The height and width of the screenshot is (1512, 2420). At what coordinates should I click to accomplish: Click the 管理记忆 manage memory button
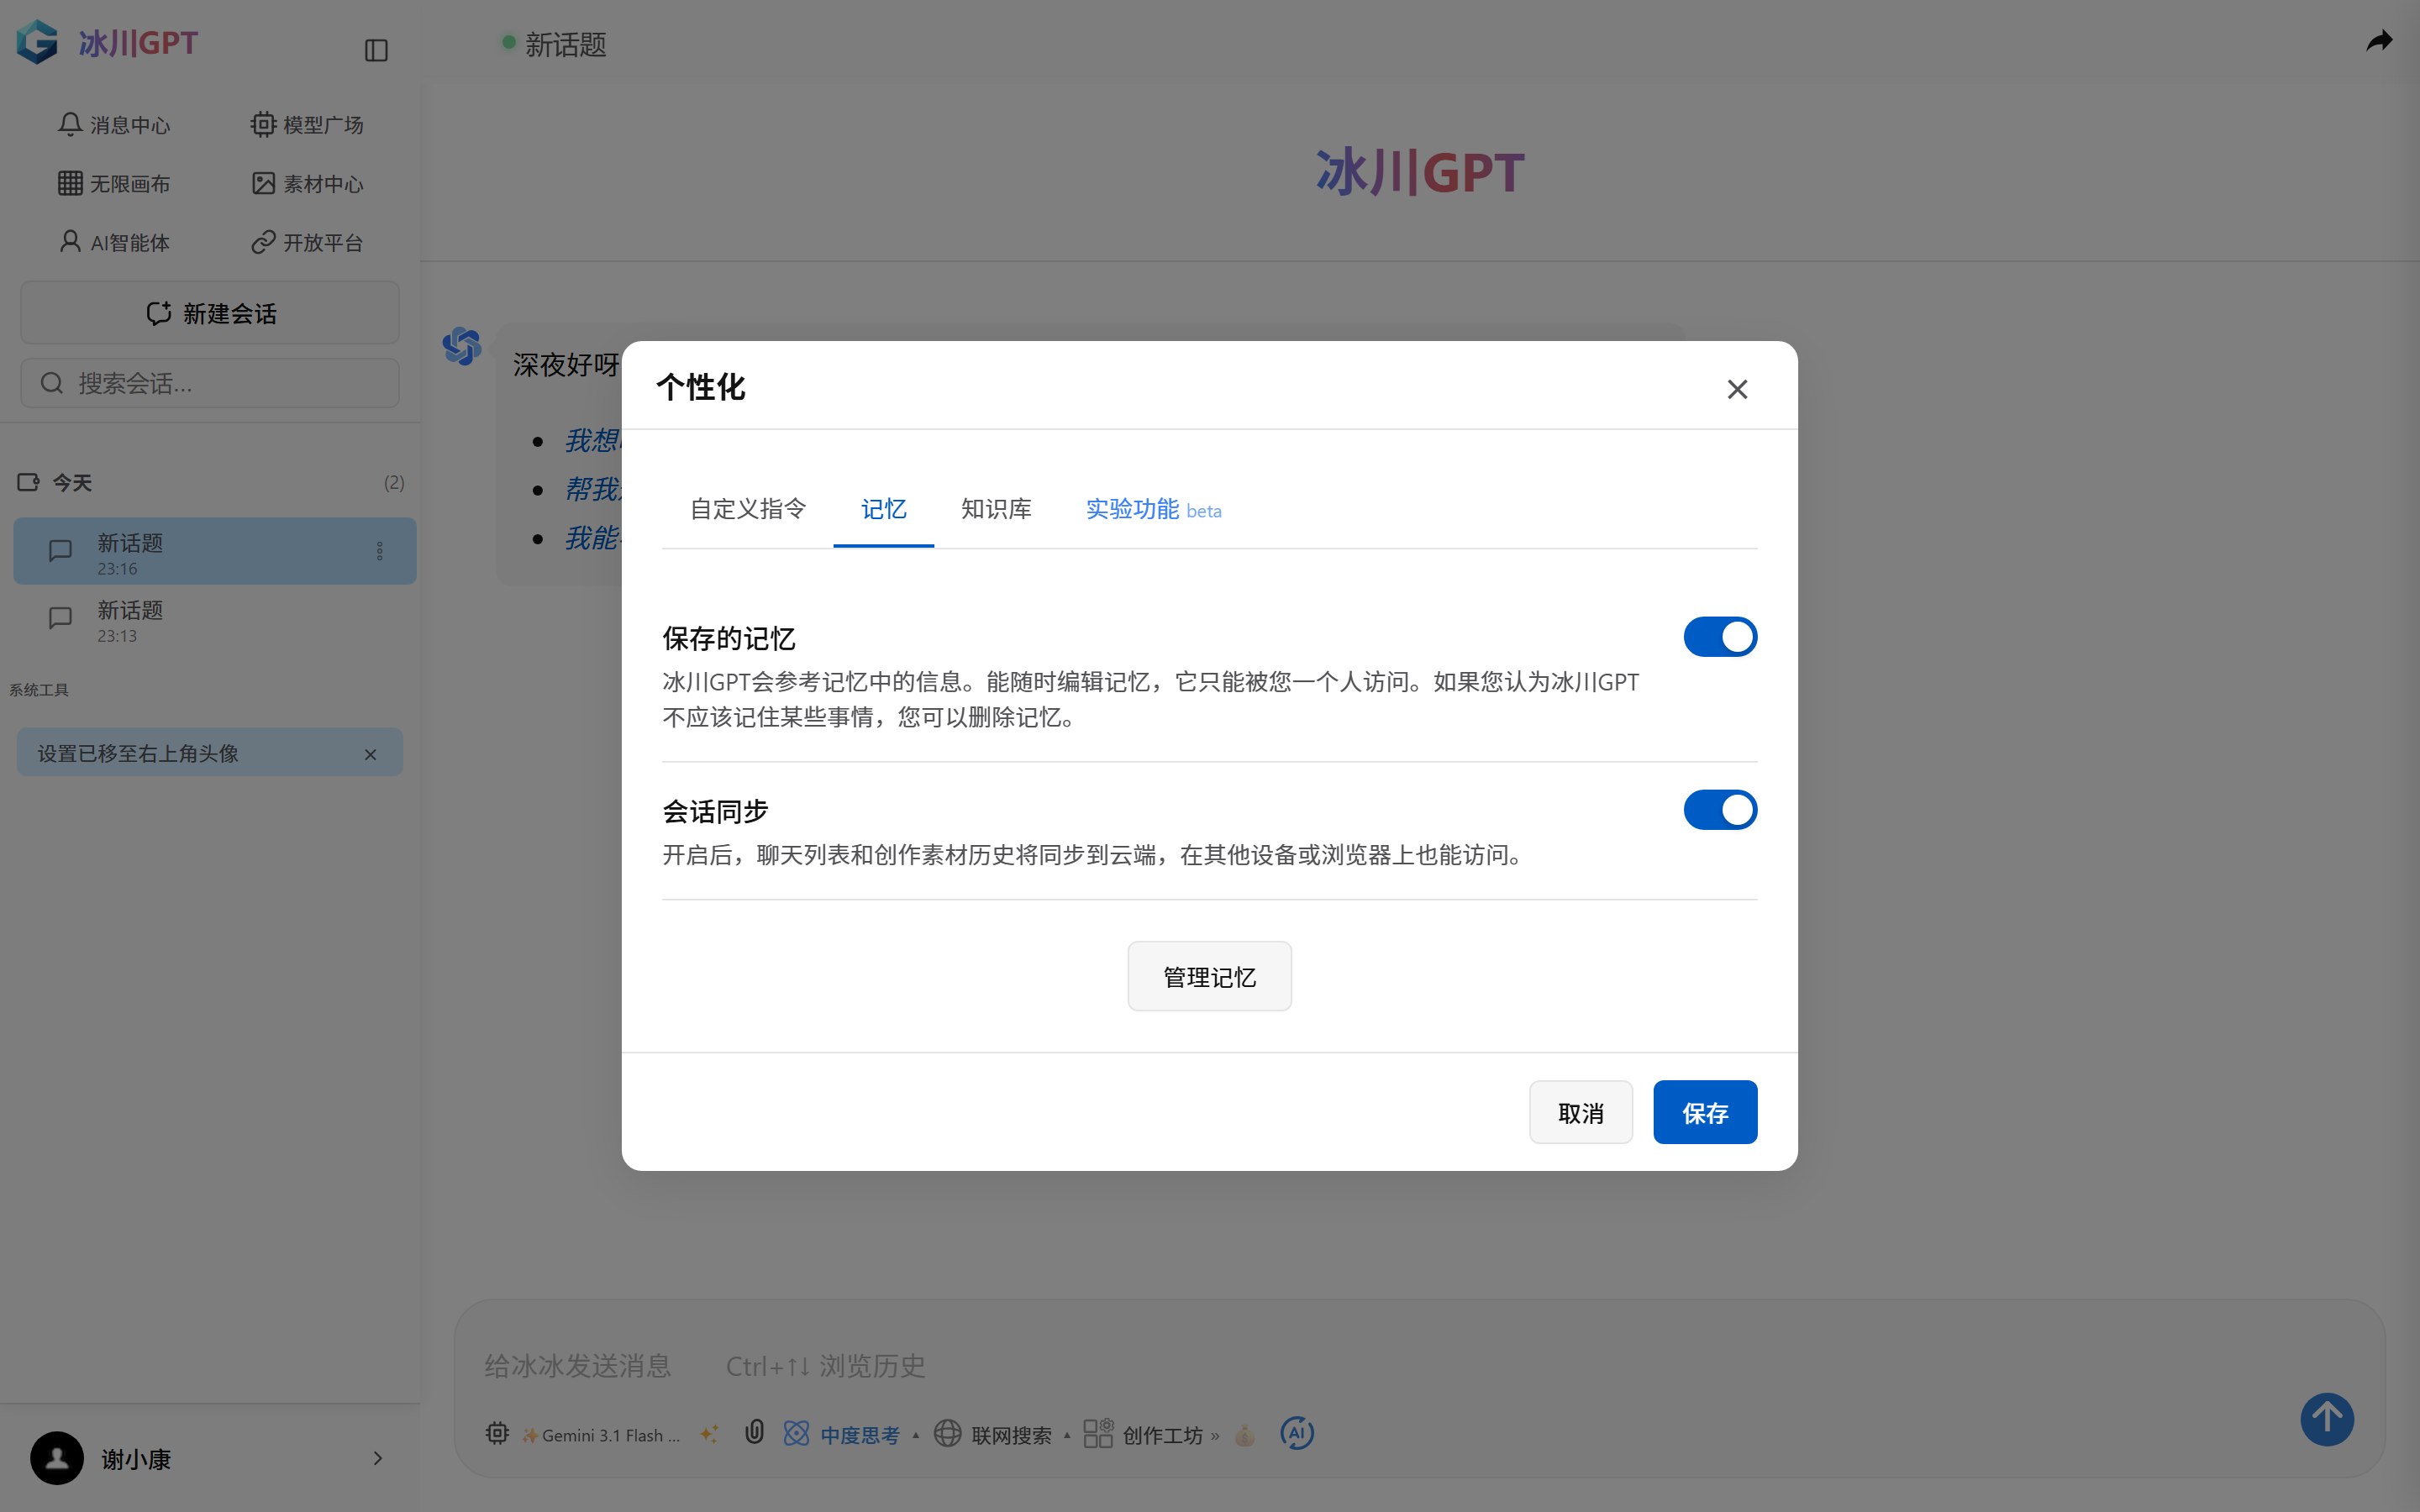1208,975
